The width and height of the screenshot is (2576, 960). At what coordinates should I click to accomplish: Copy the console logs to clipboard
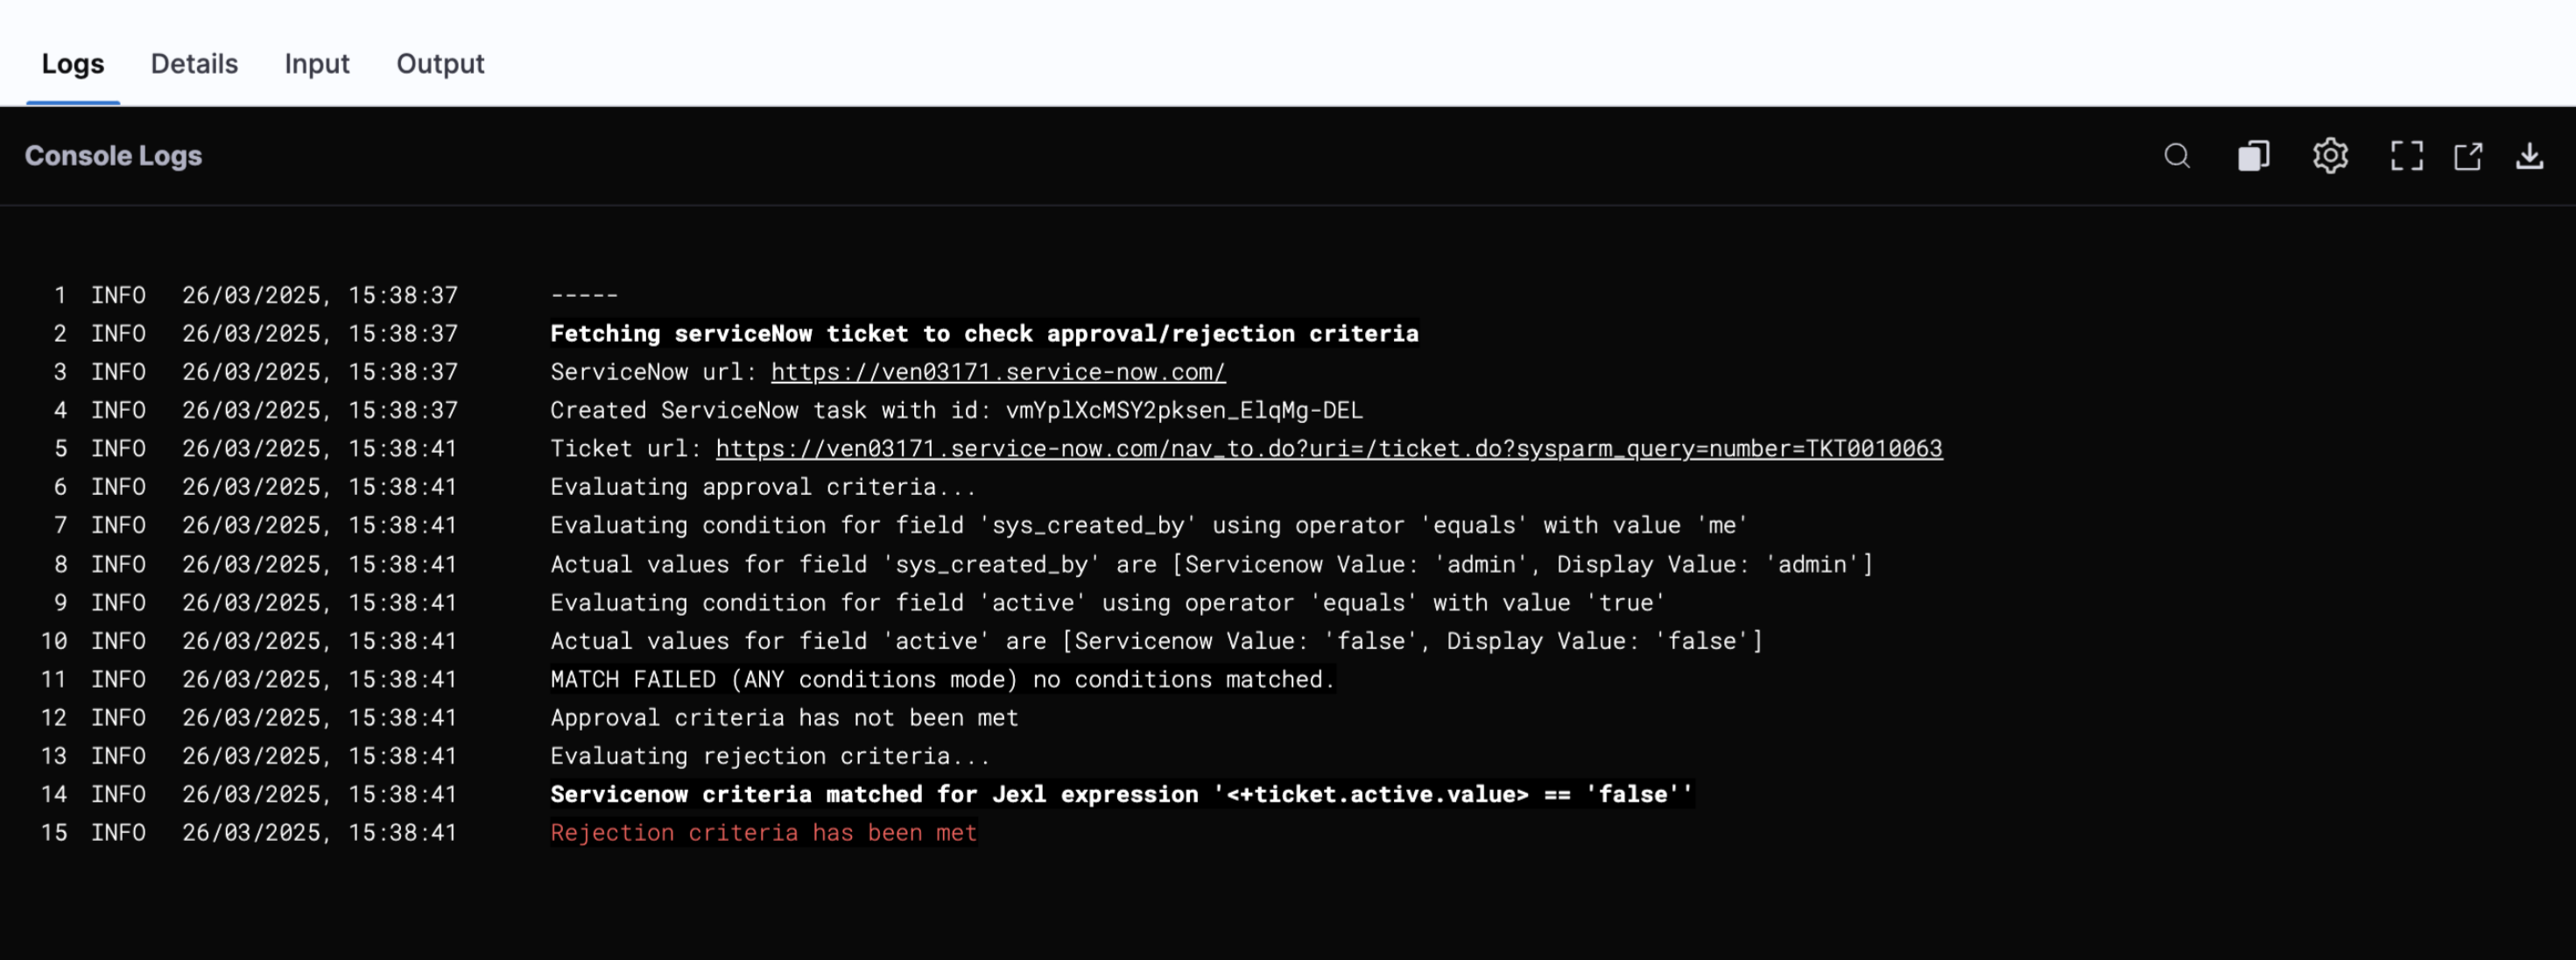point(2253,156)
